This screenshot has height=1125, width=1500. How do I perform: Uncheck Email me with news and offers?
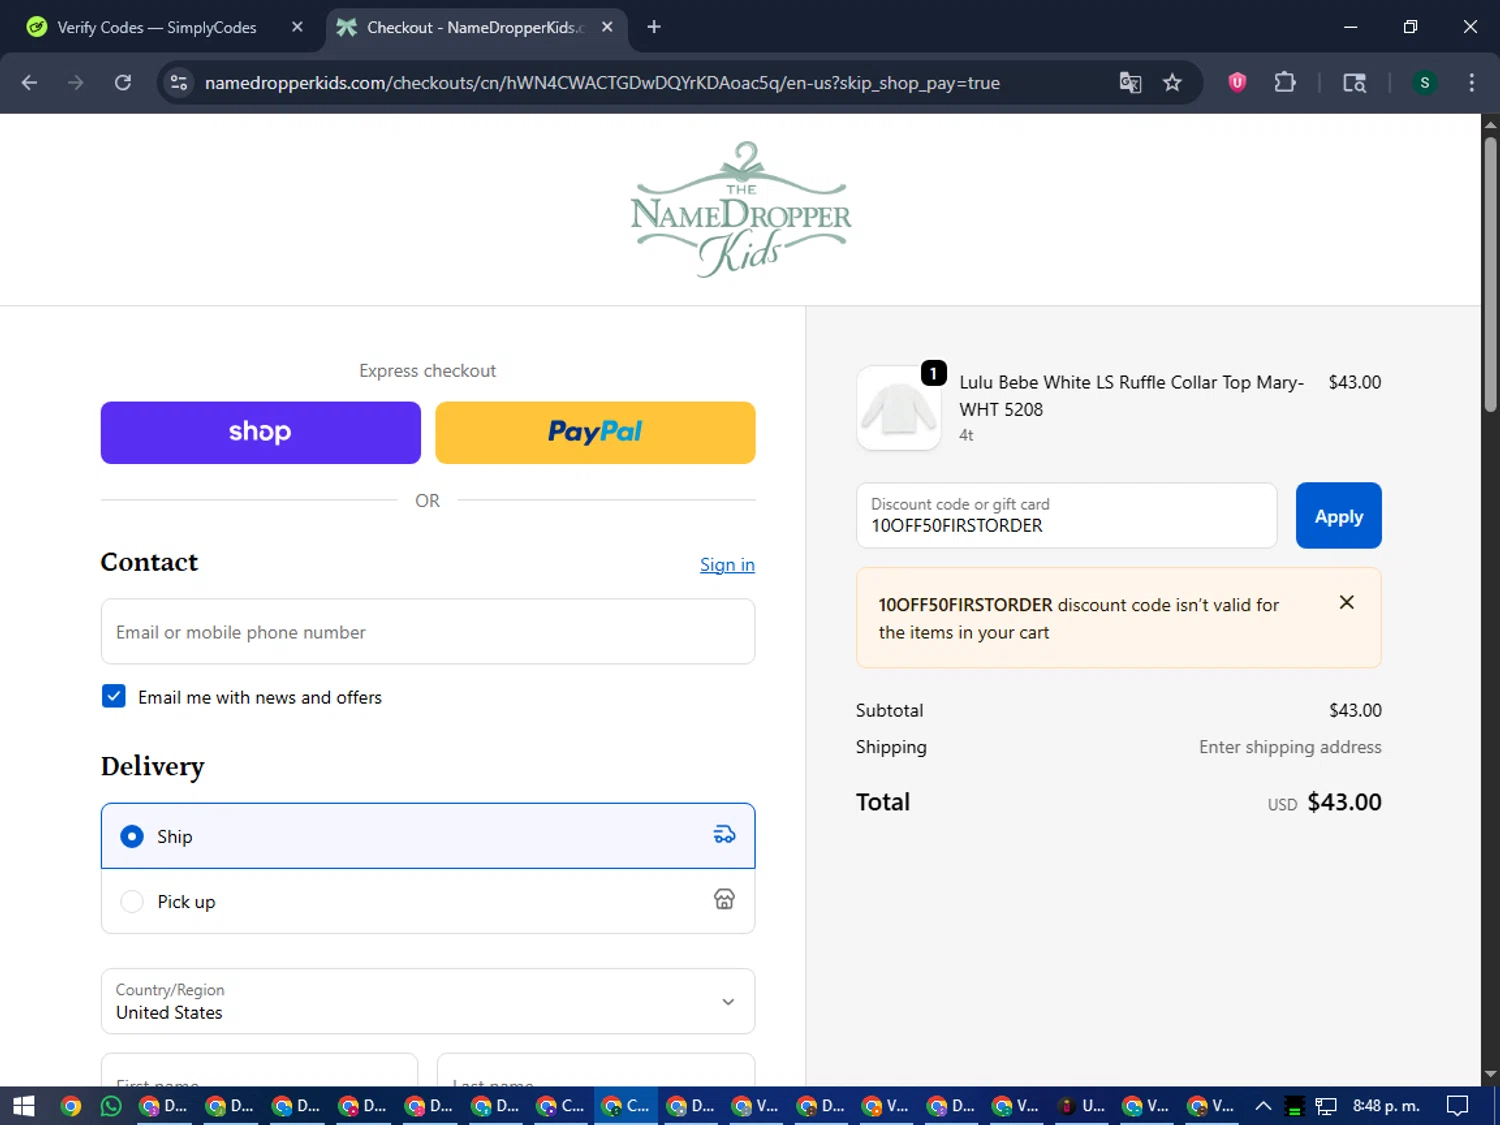pyautogui.click(x=114, y=696)
